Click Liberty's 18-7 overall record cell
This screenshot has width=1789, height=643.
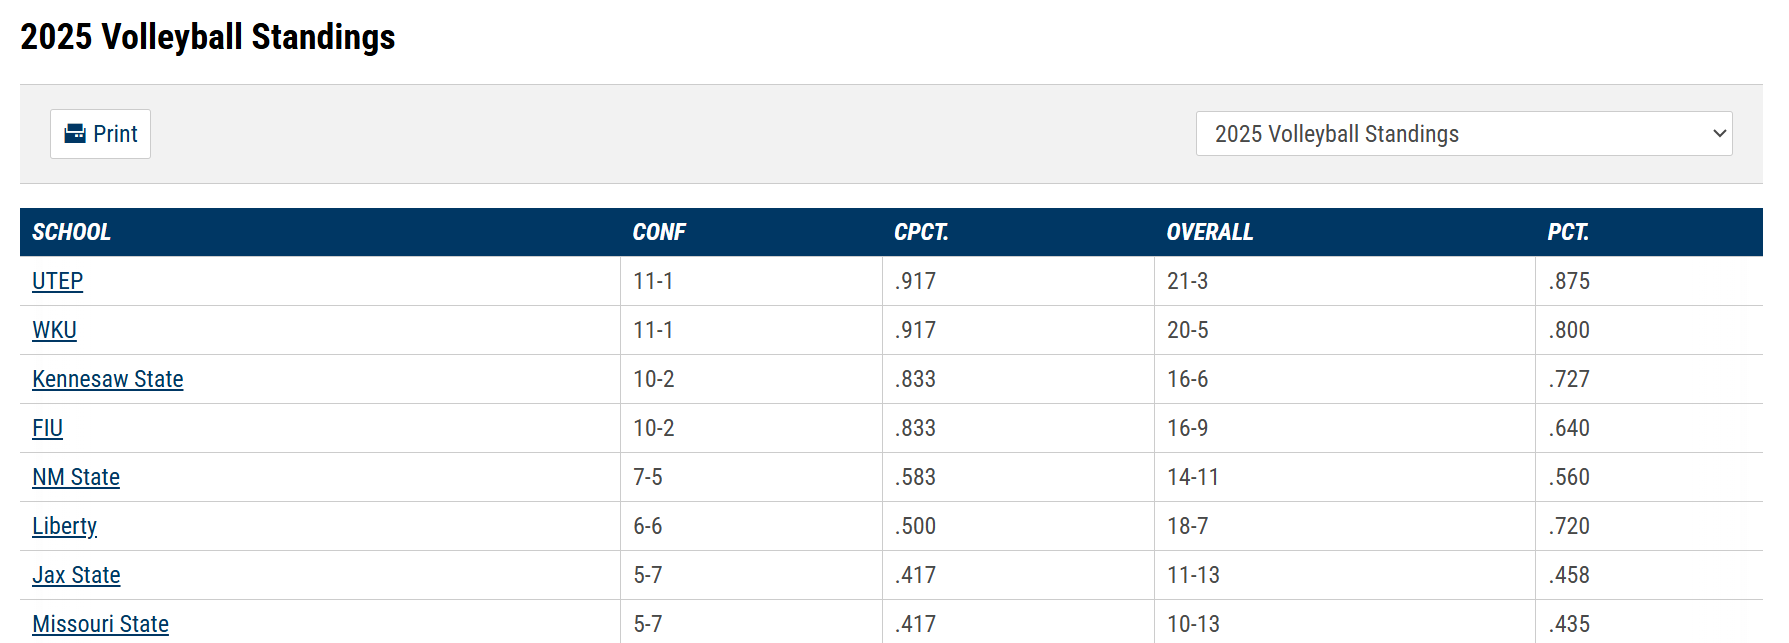(1187, 526)
